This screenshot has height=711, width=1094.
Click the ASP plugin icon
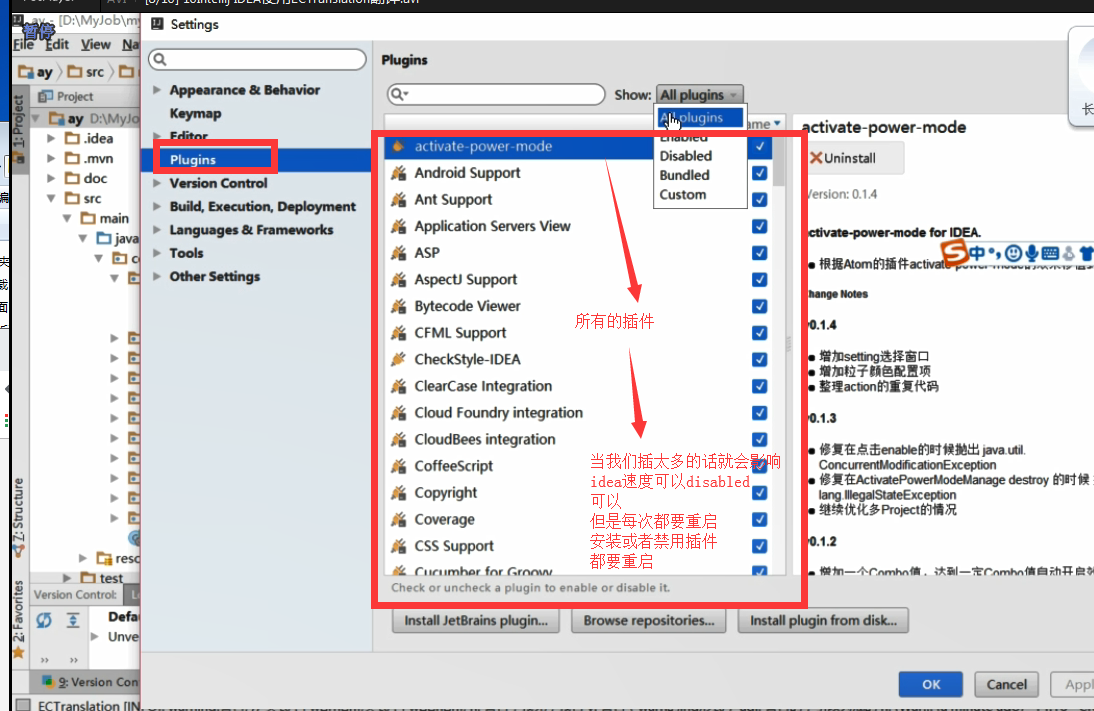click(x=398, y=253)
